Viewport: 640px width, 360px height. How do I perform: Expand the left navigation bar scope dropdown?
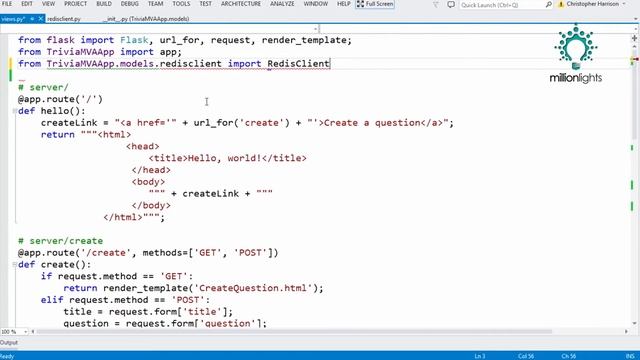pyautogui.click(x=316, y=29)
